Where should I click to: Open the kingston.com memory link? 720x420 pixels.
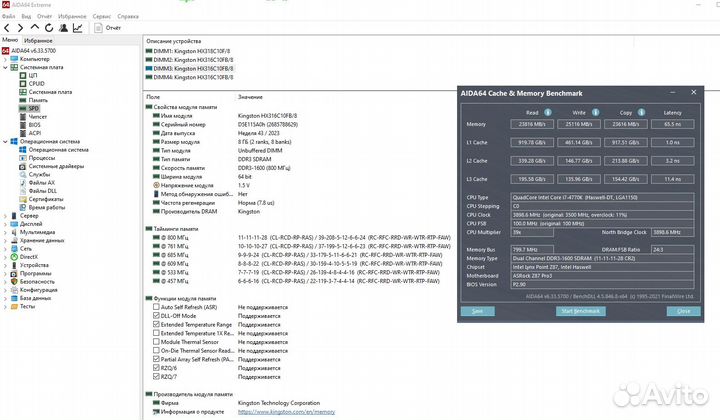click(x=286, y=412)
